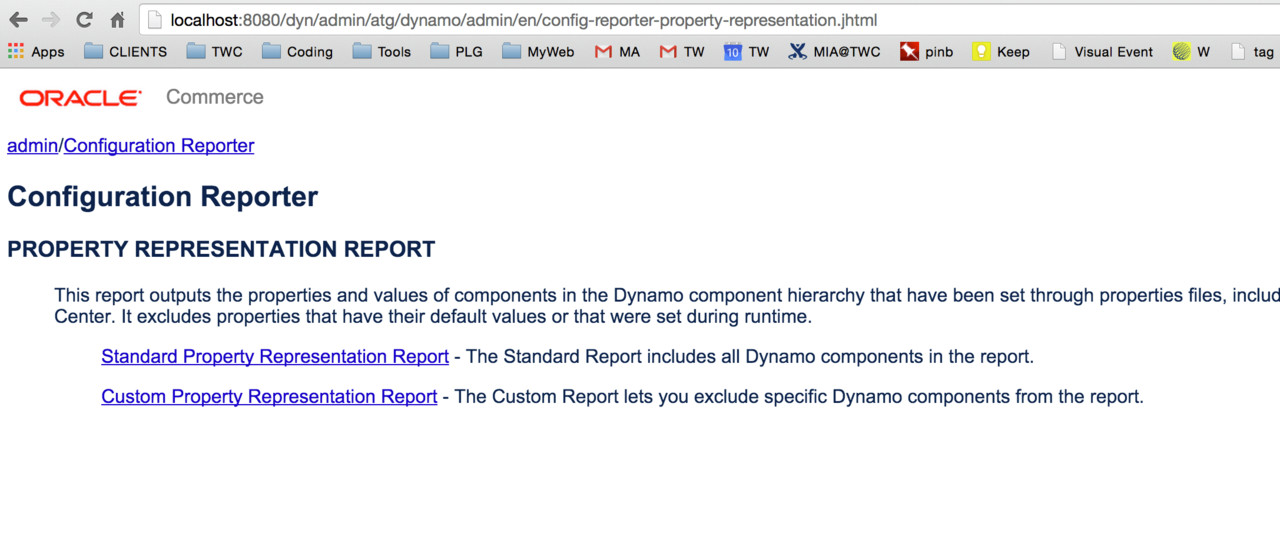
Task: Open the pinb bookmark
Action: click(927, 52)
